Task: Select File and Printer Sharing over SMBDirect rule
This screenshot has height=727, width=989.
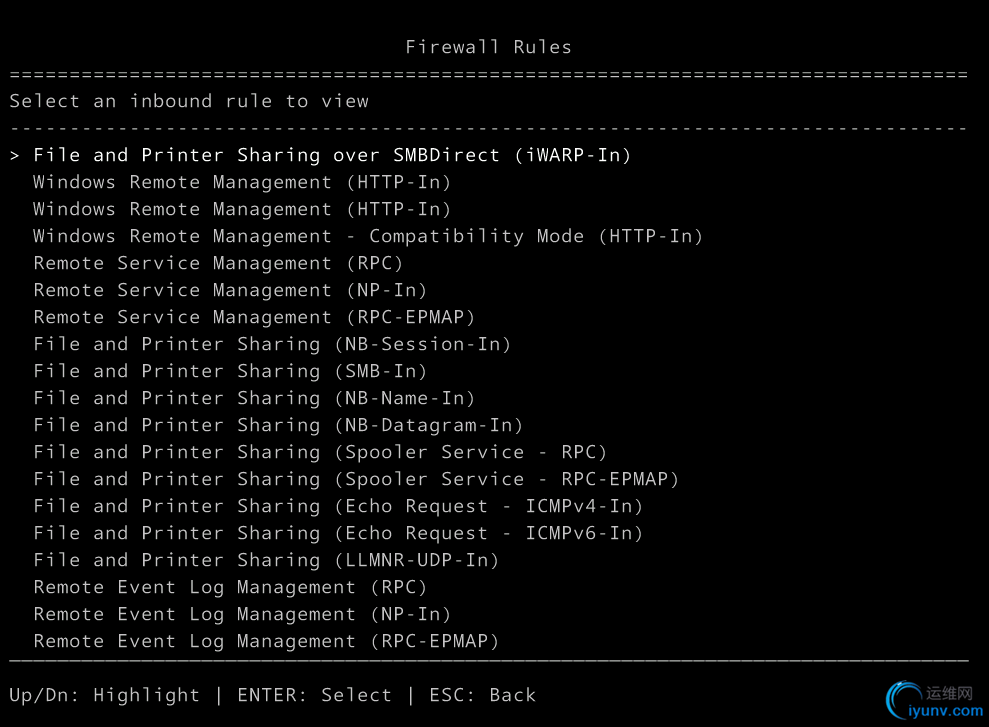Action: click(332, 155)
